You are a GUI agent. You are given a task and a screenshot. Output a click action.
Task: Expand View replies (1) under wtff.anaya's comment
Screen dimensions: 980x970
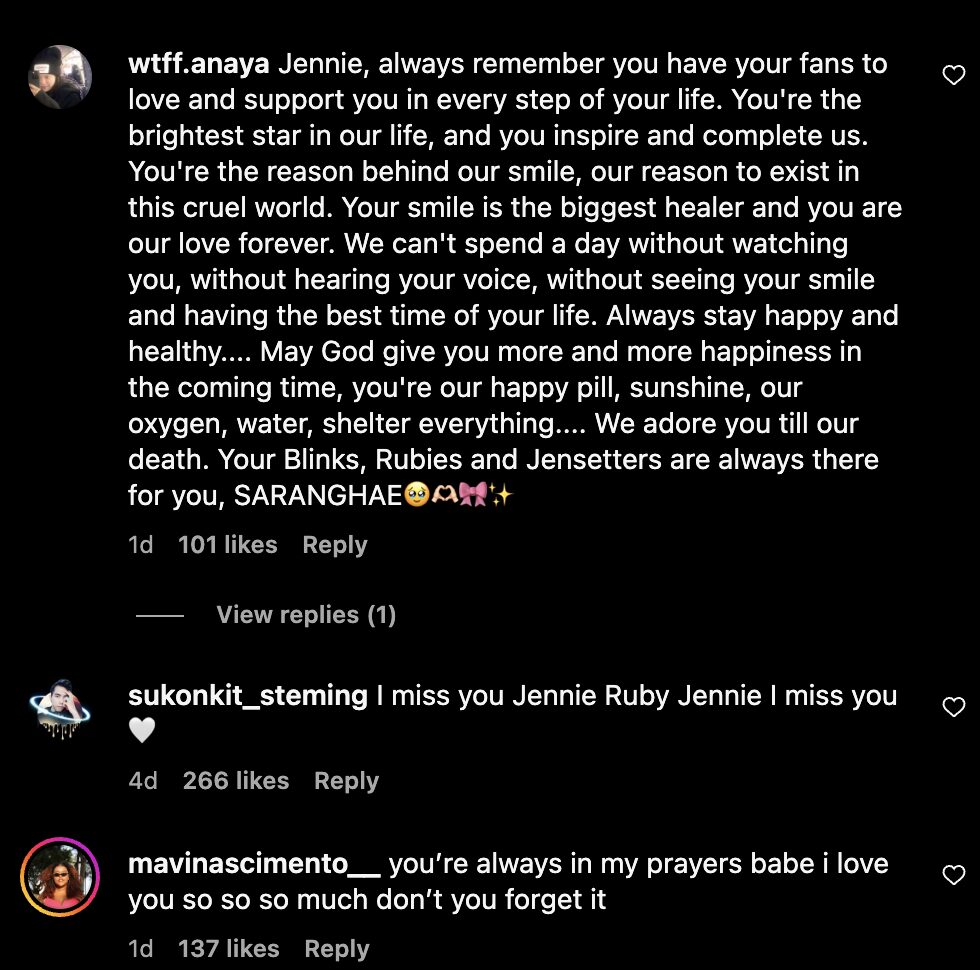(306, 615)
